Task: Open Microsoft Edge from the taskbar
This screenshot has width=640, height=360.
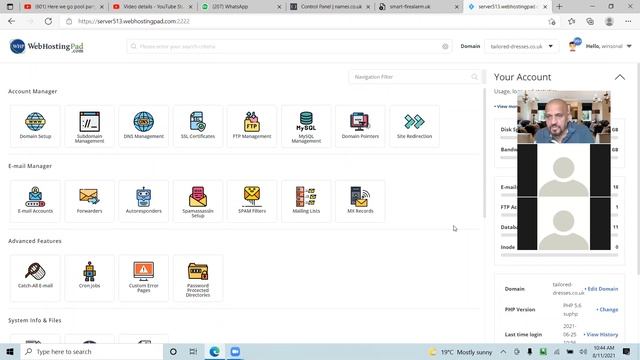Action: point(214,351)
